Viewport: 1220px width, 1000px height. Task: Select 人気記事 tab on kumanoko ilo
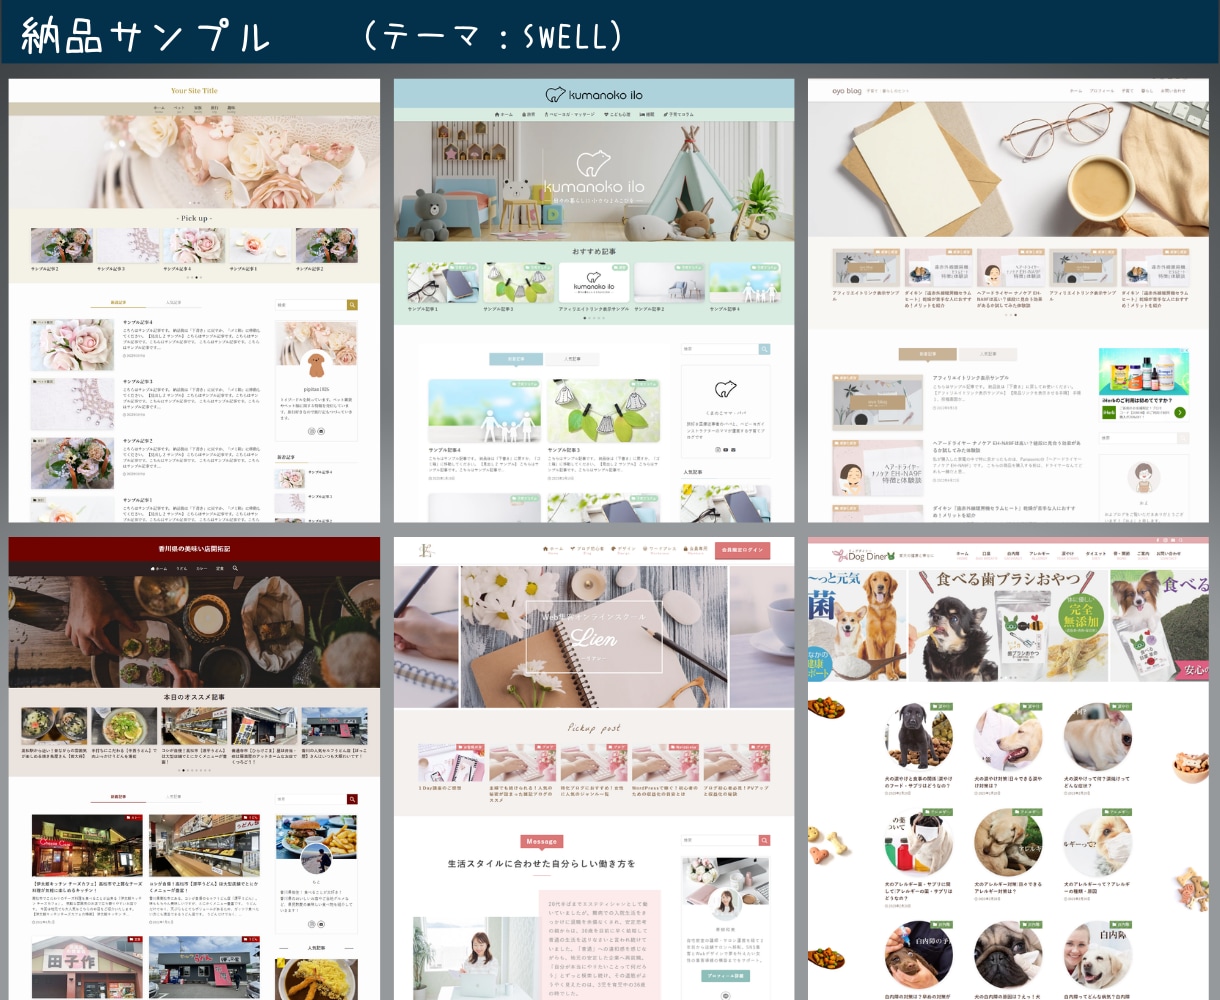pyautogui.click(x=572, y=358)
